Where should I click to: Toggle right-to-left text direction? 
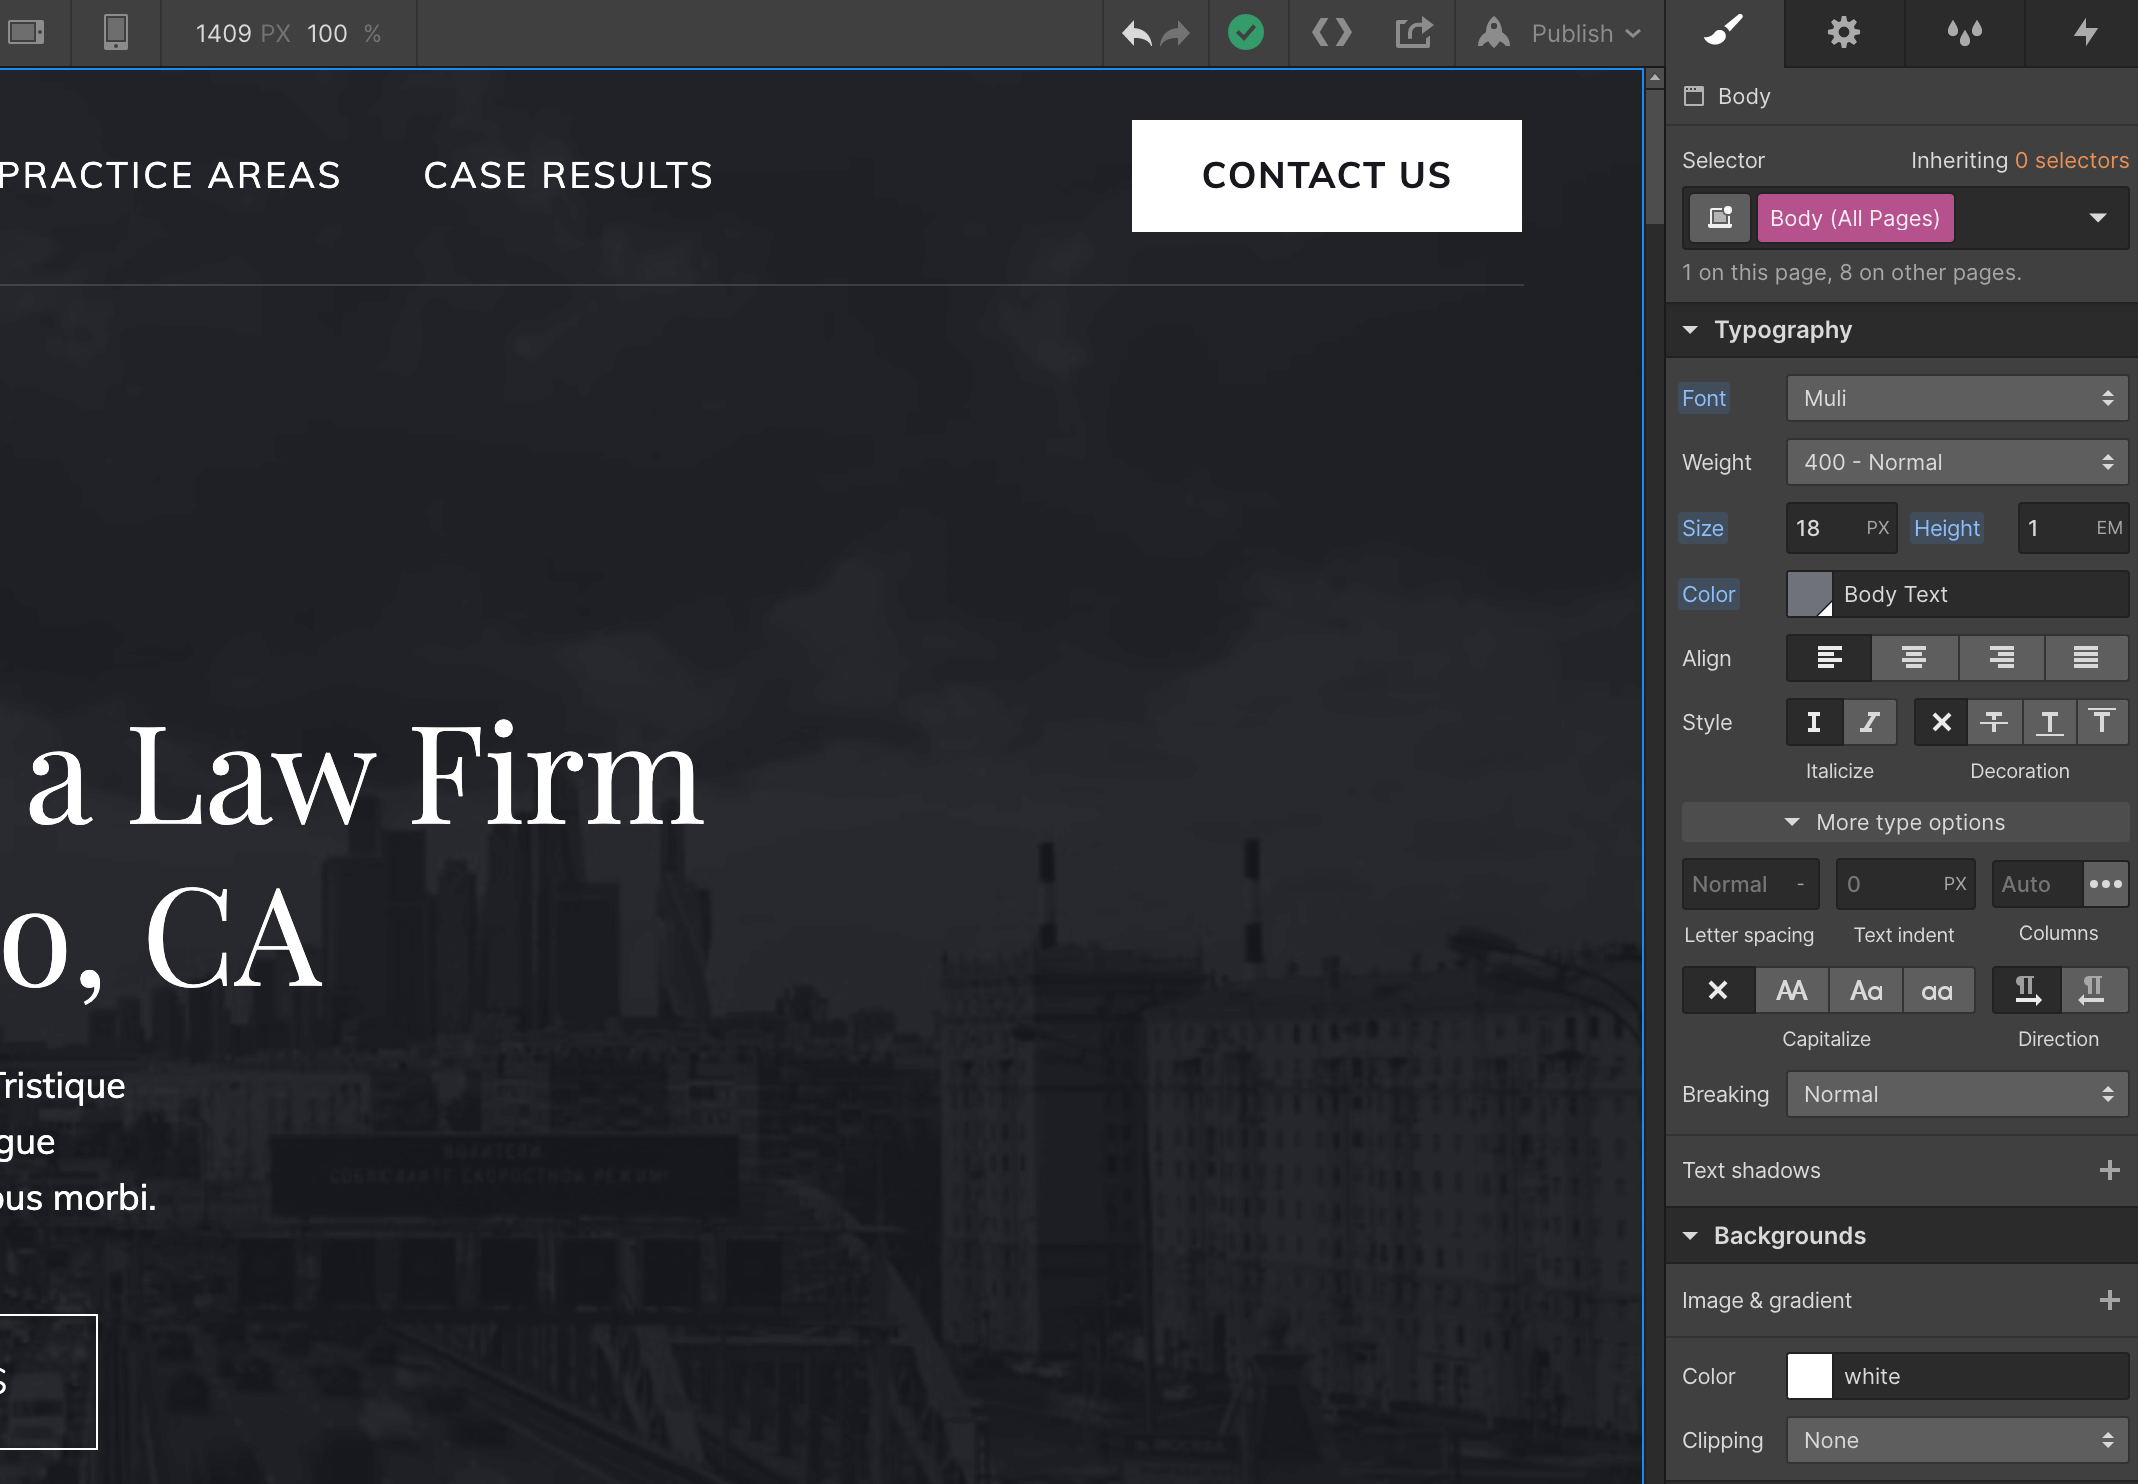point(2095,990)
